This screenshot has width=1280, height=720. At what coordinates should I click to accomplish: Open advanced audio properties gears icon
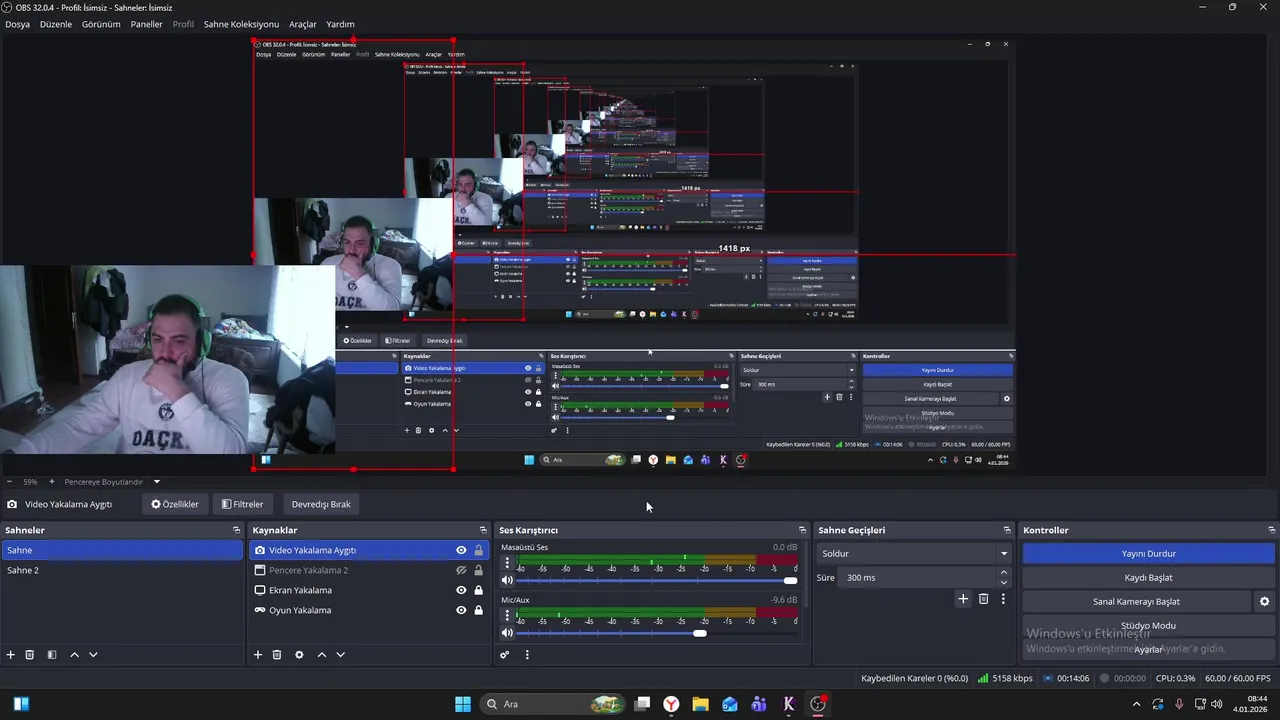coord(505,655)
